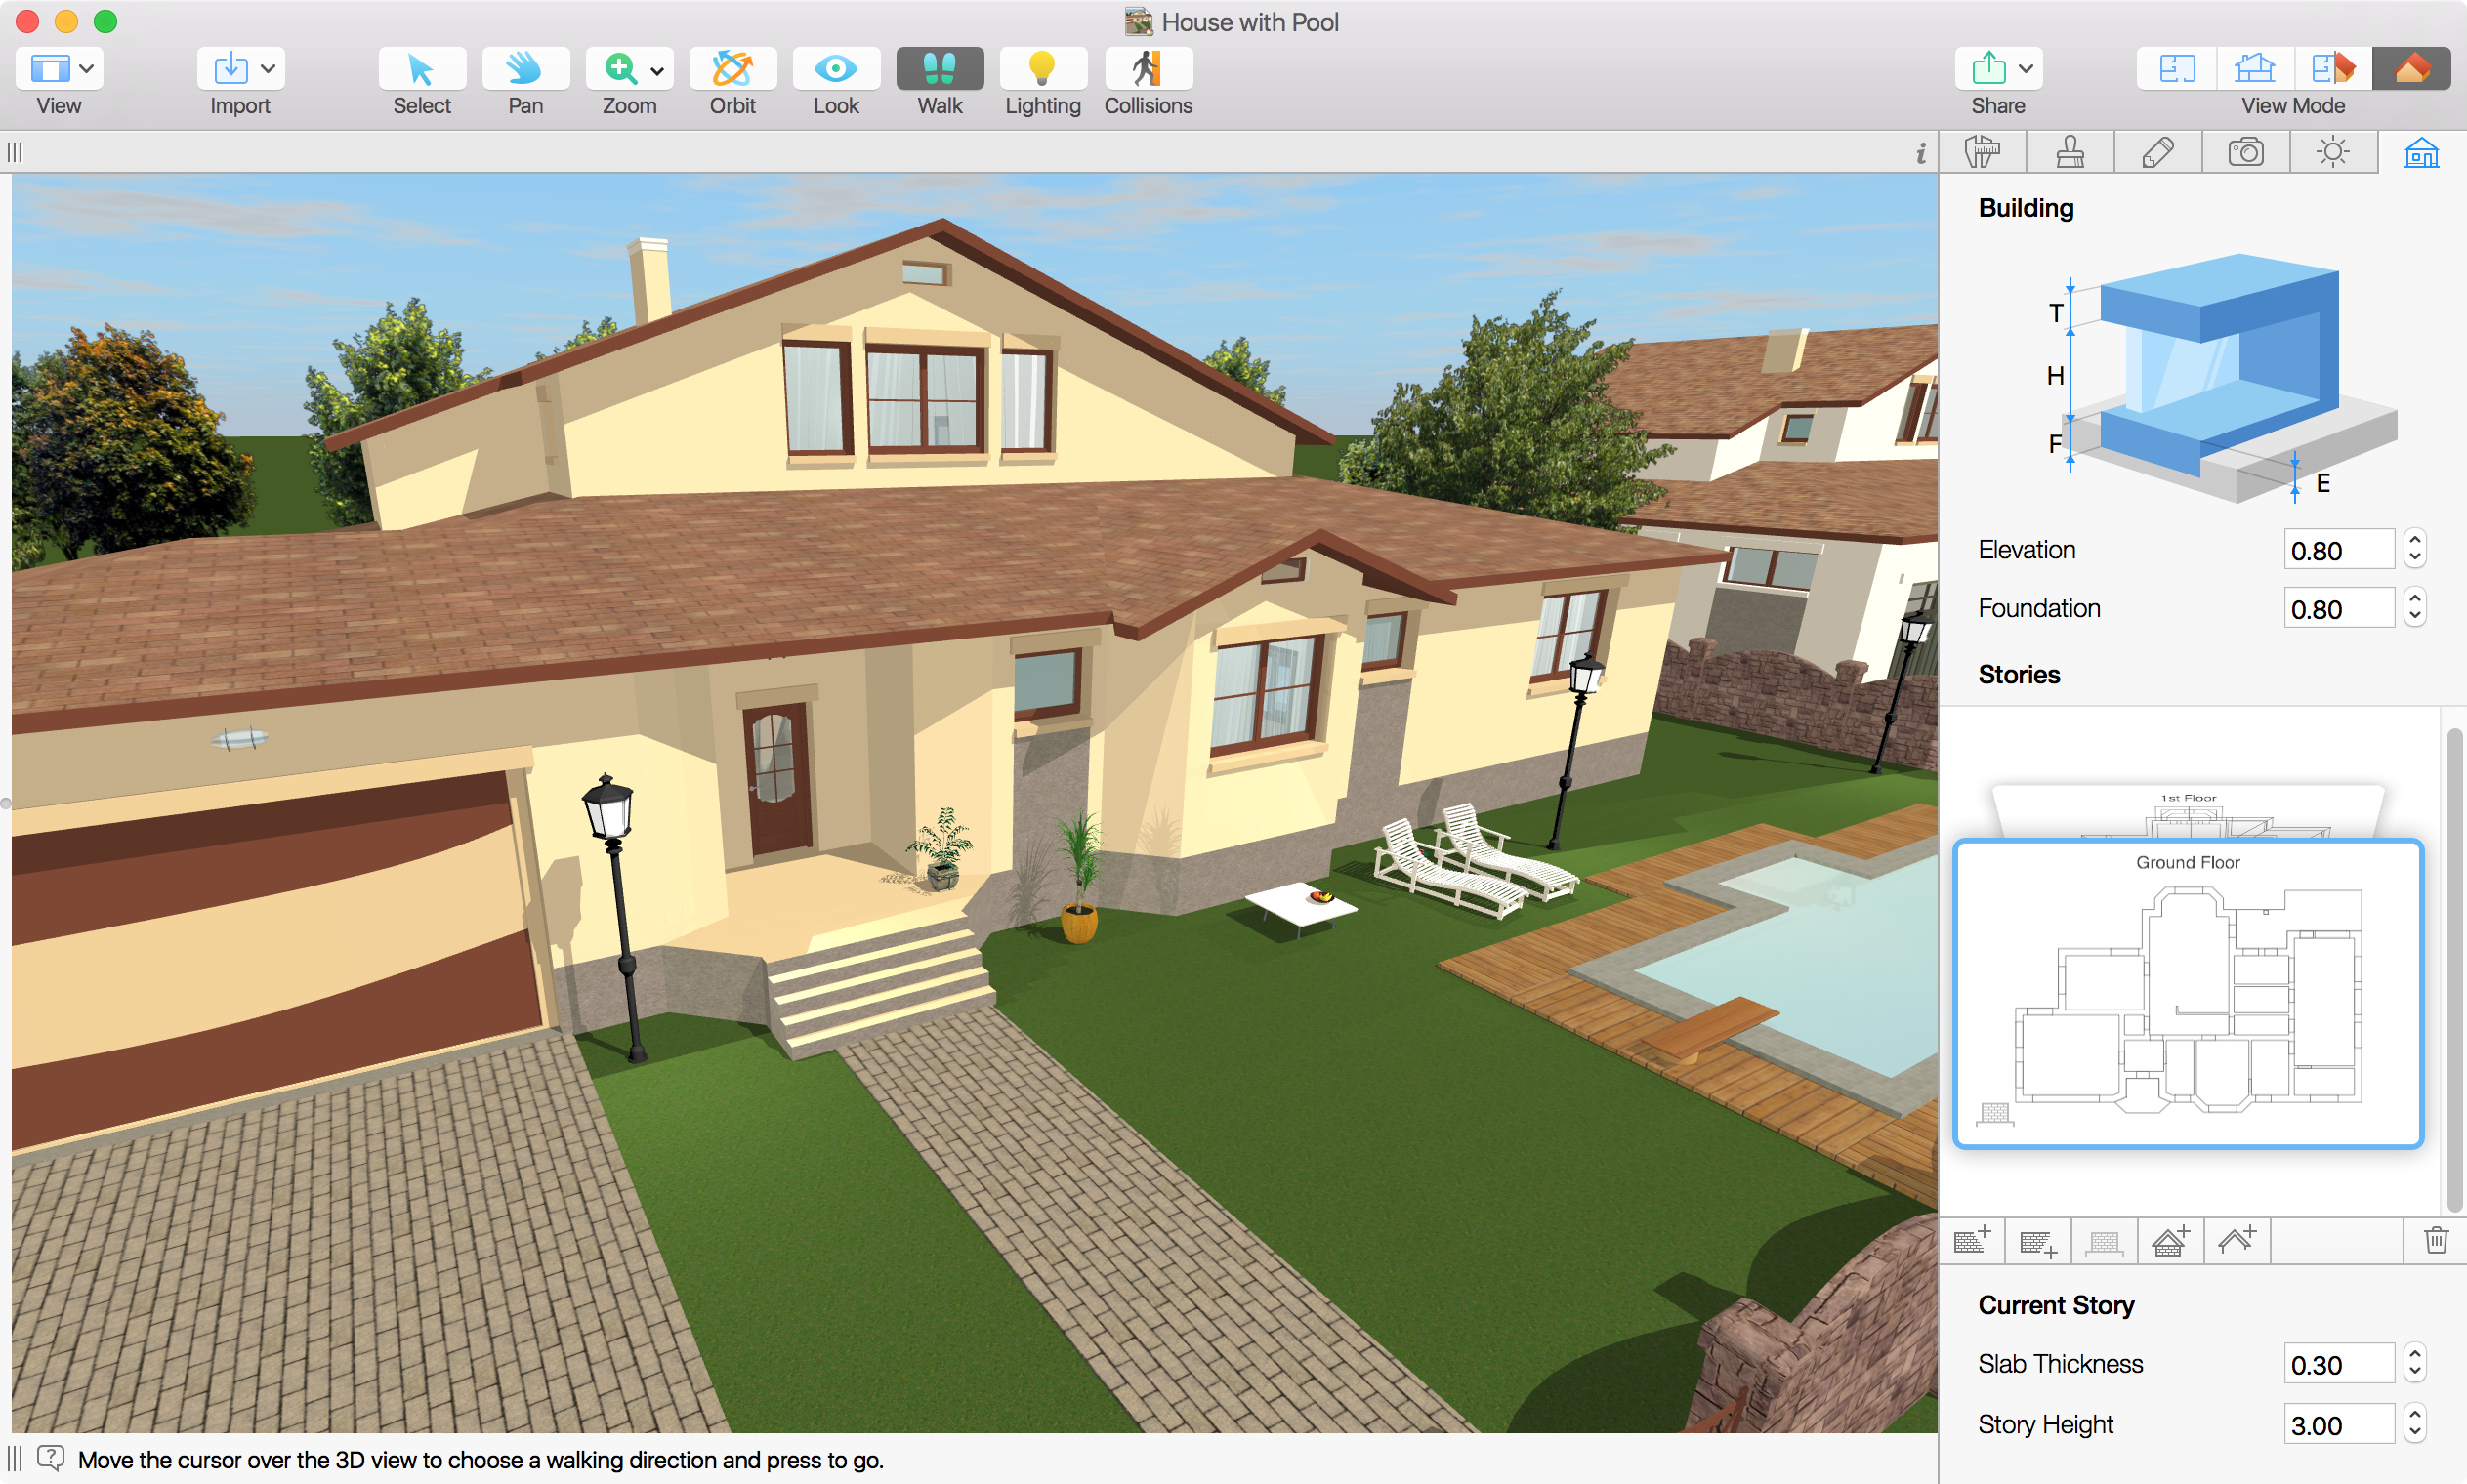Switch to the light properties tab
Viewport: 2467px width, 1484px height.
point(2332,153)
